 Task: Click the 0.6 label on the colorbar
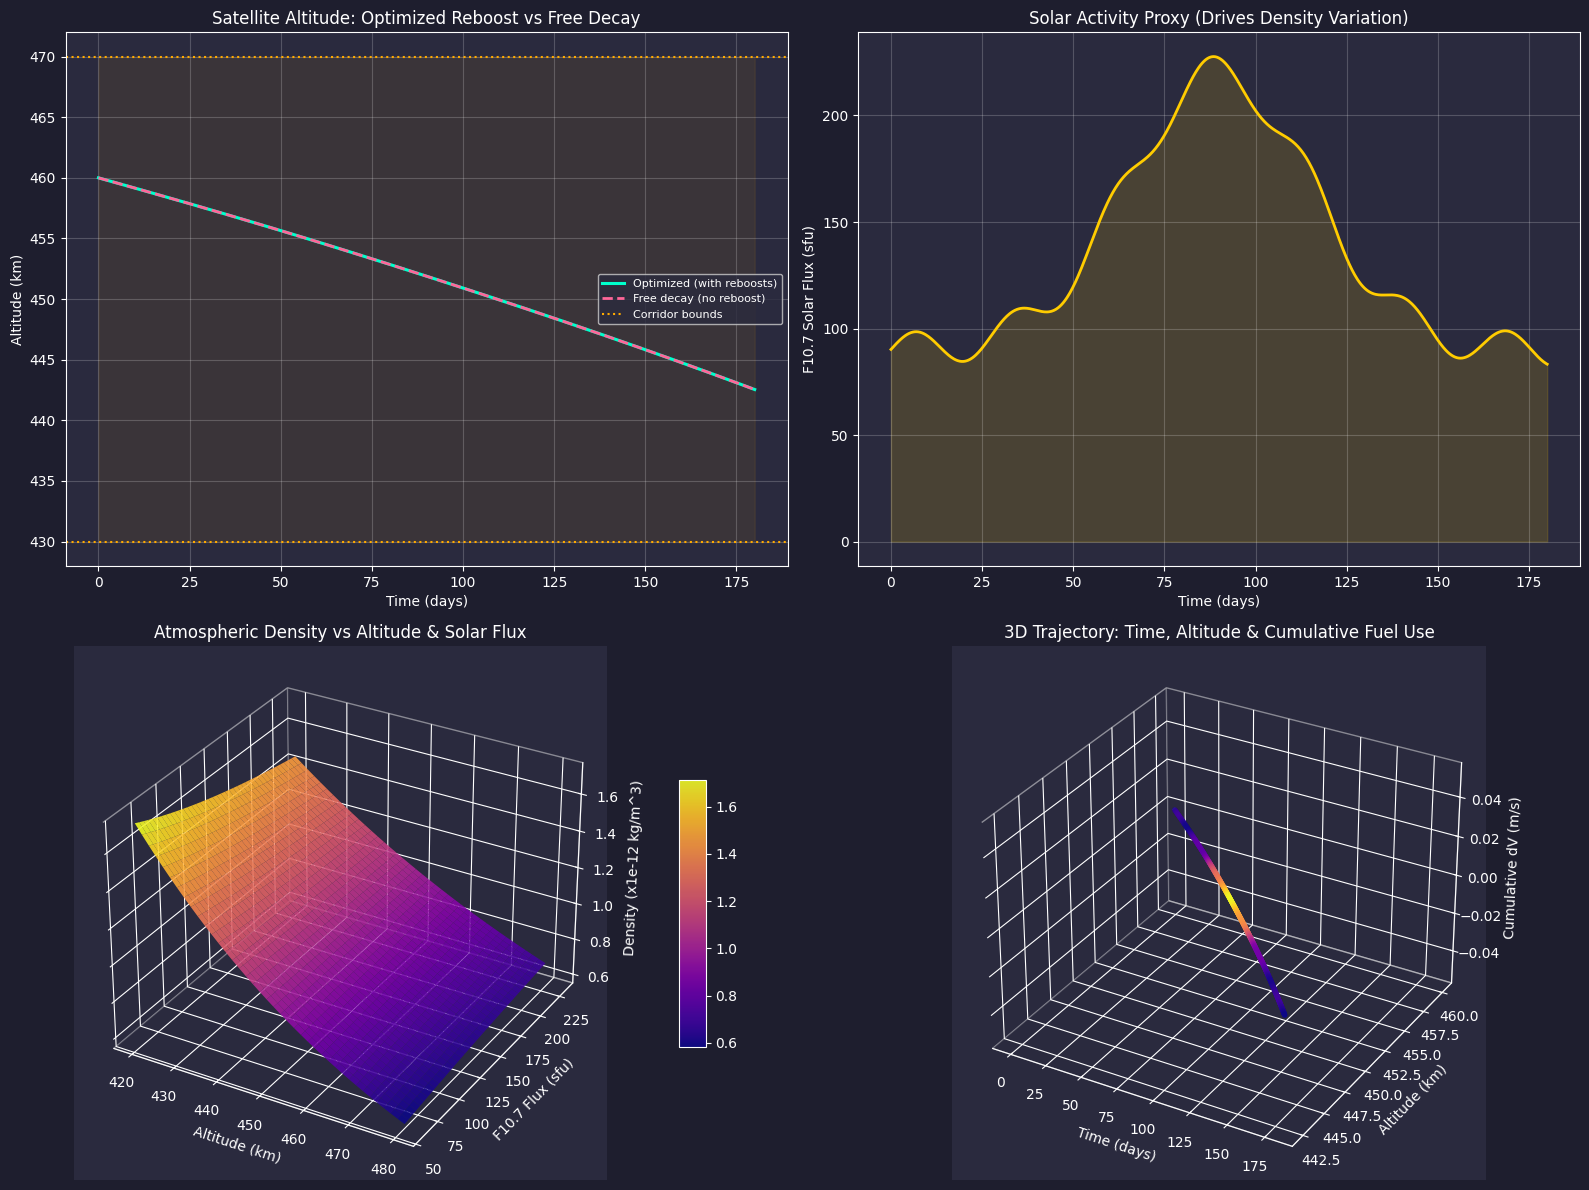pyautogui.click(x=726, y=1043)
